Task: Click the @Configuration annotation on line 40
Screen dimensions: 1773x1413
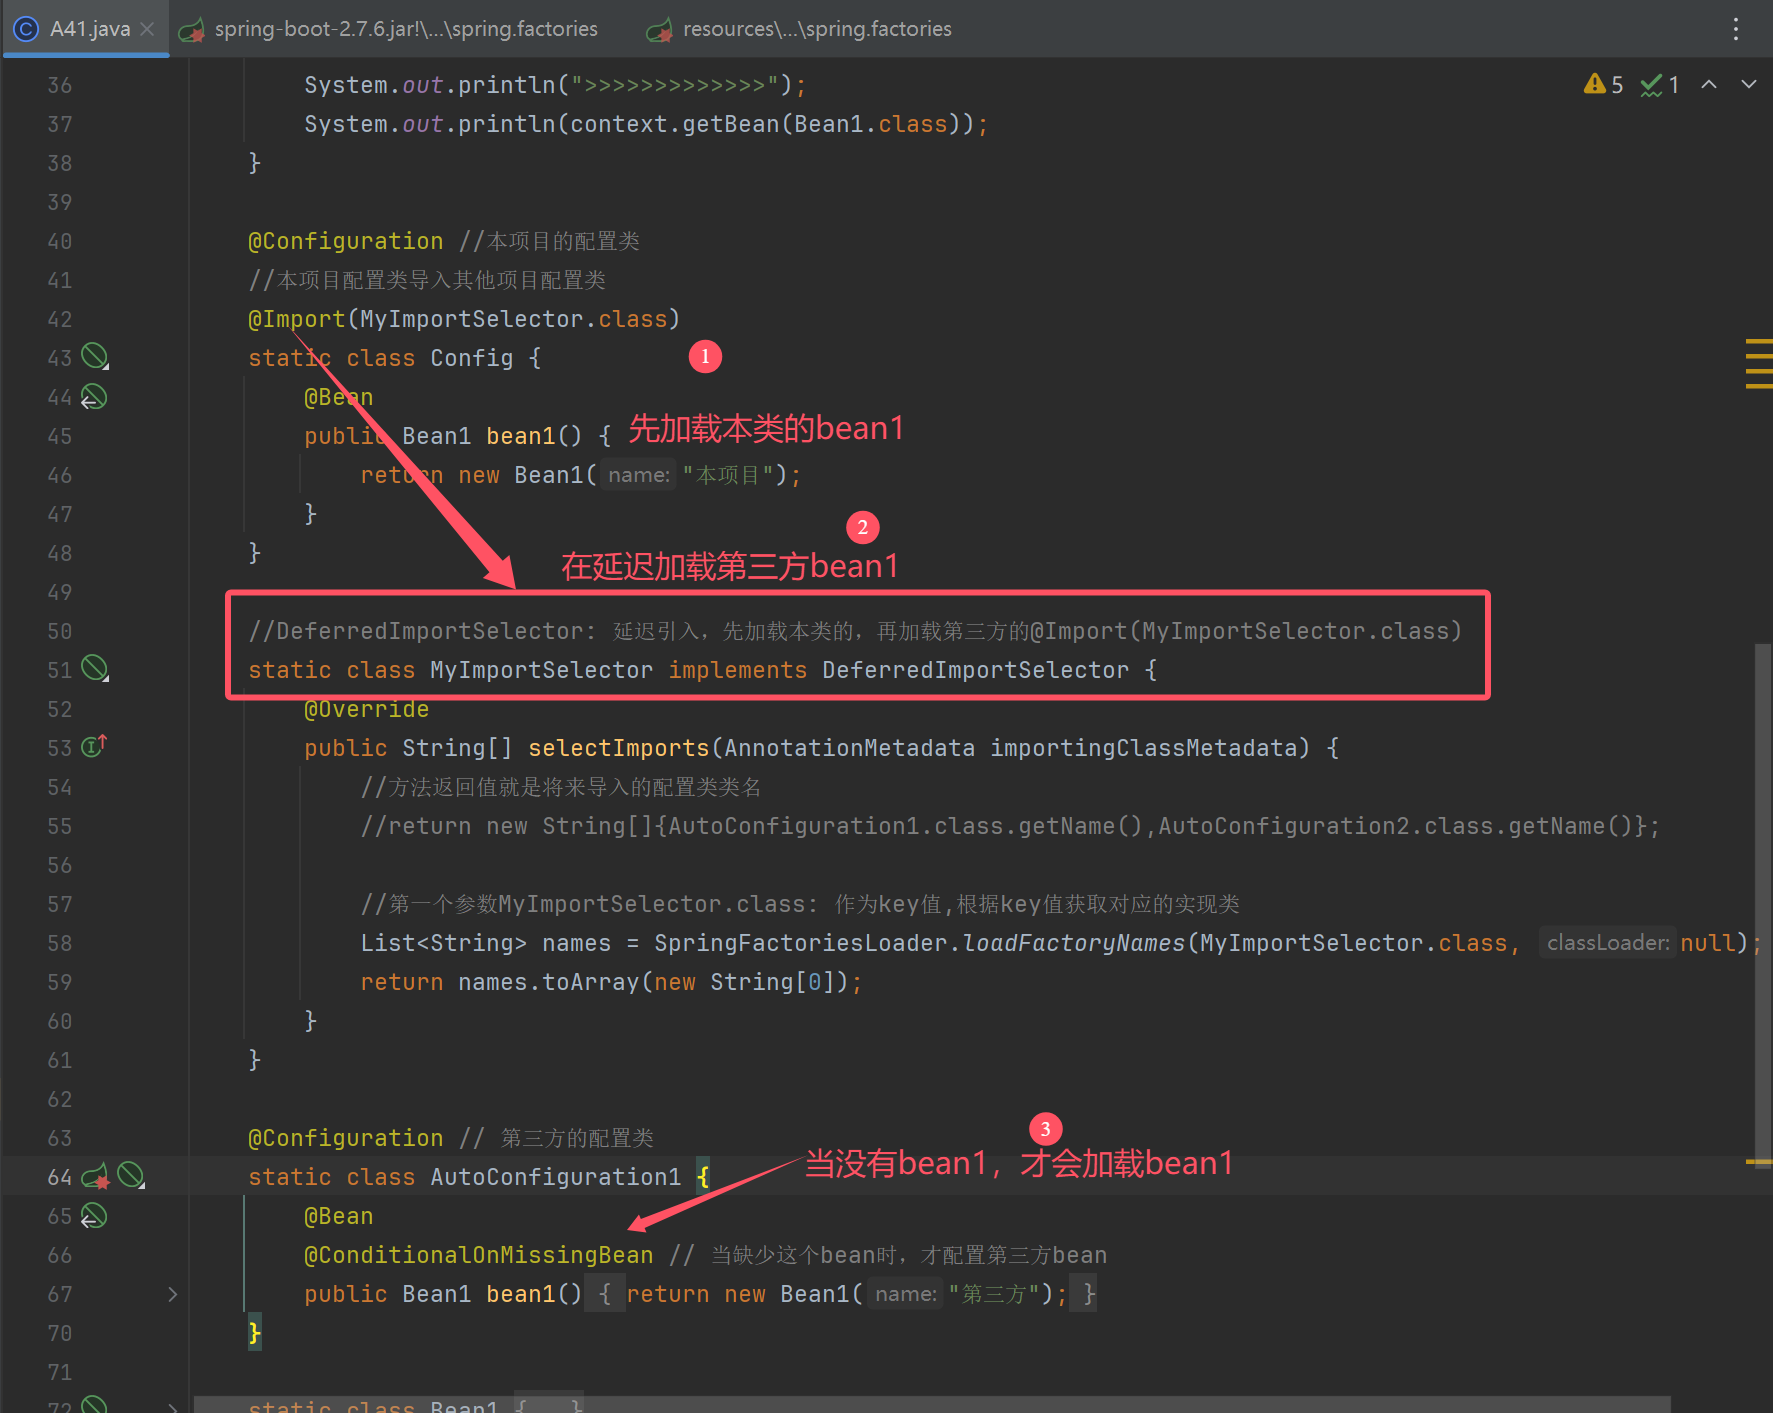Action: click(345, 241)
